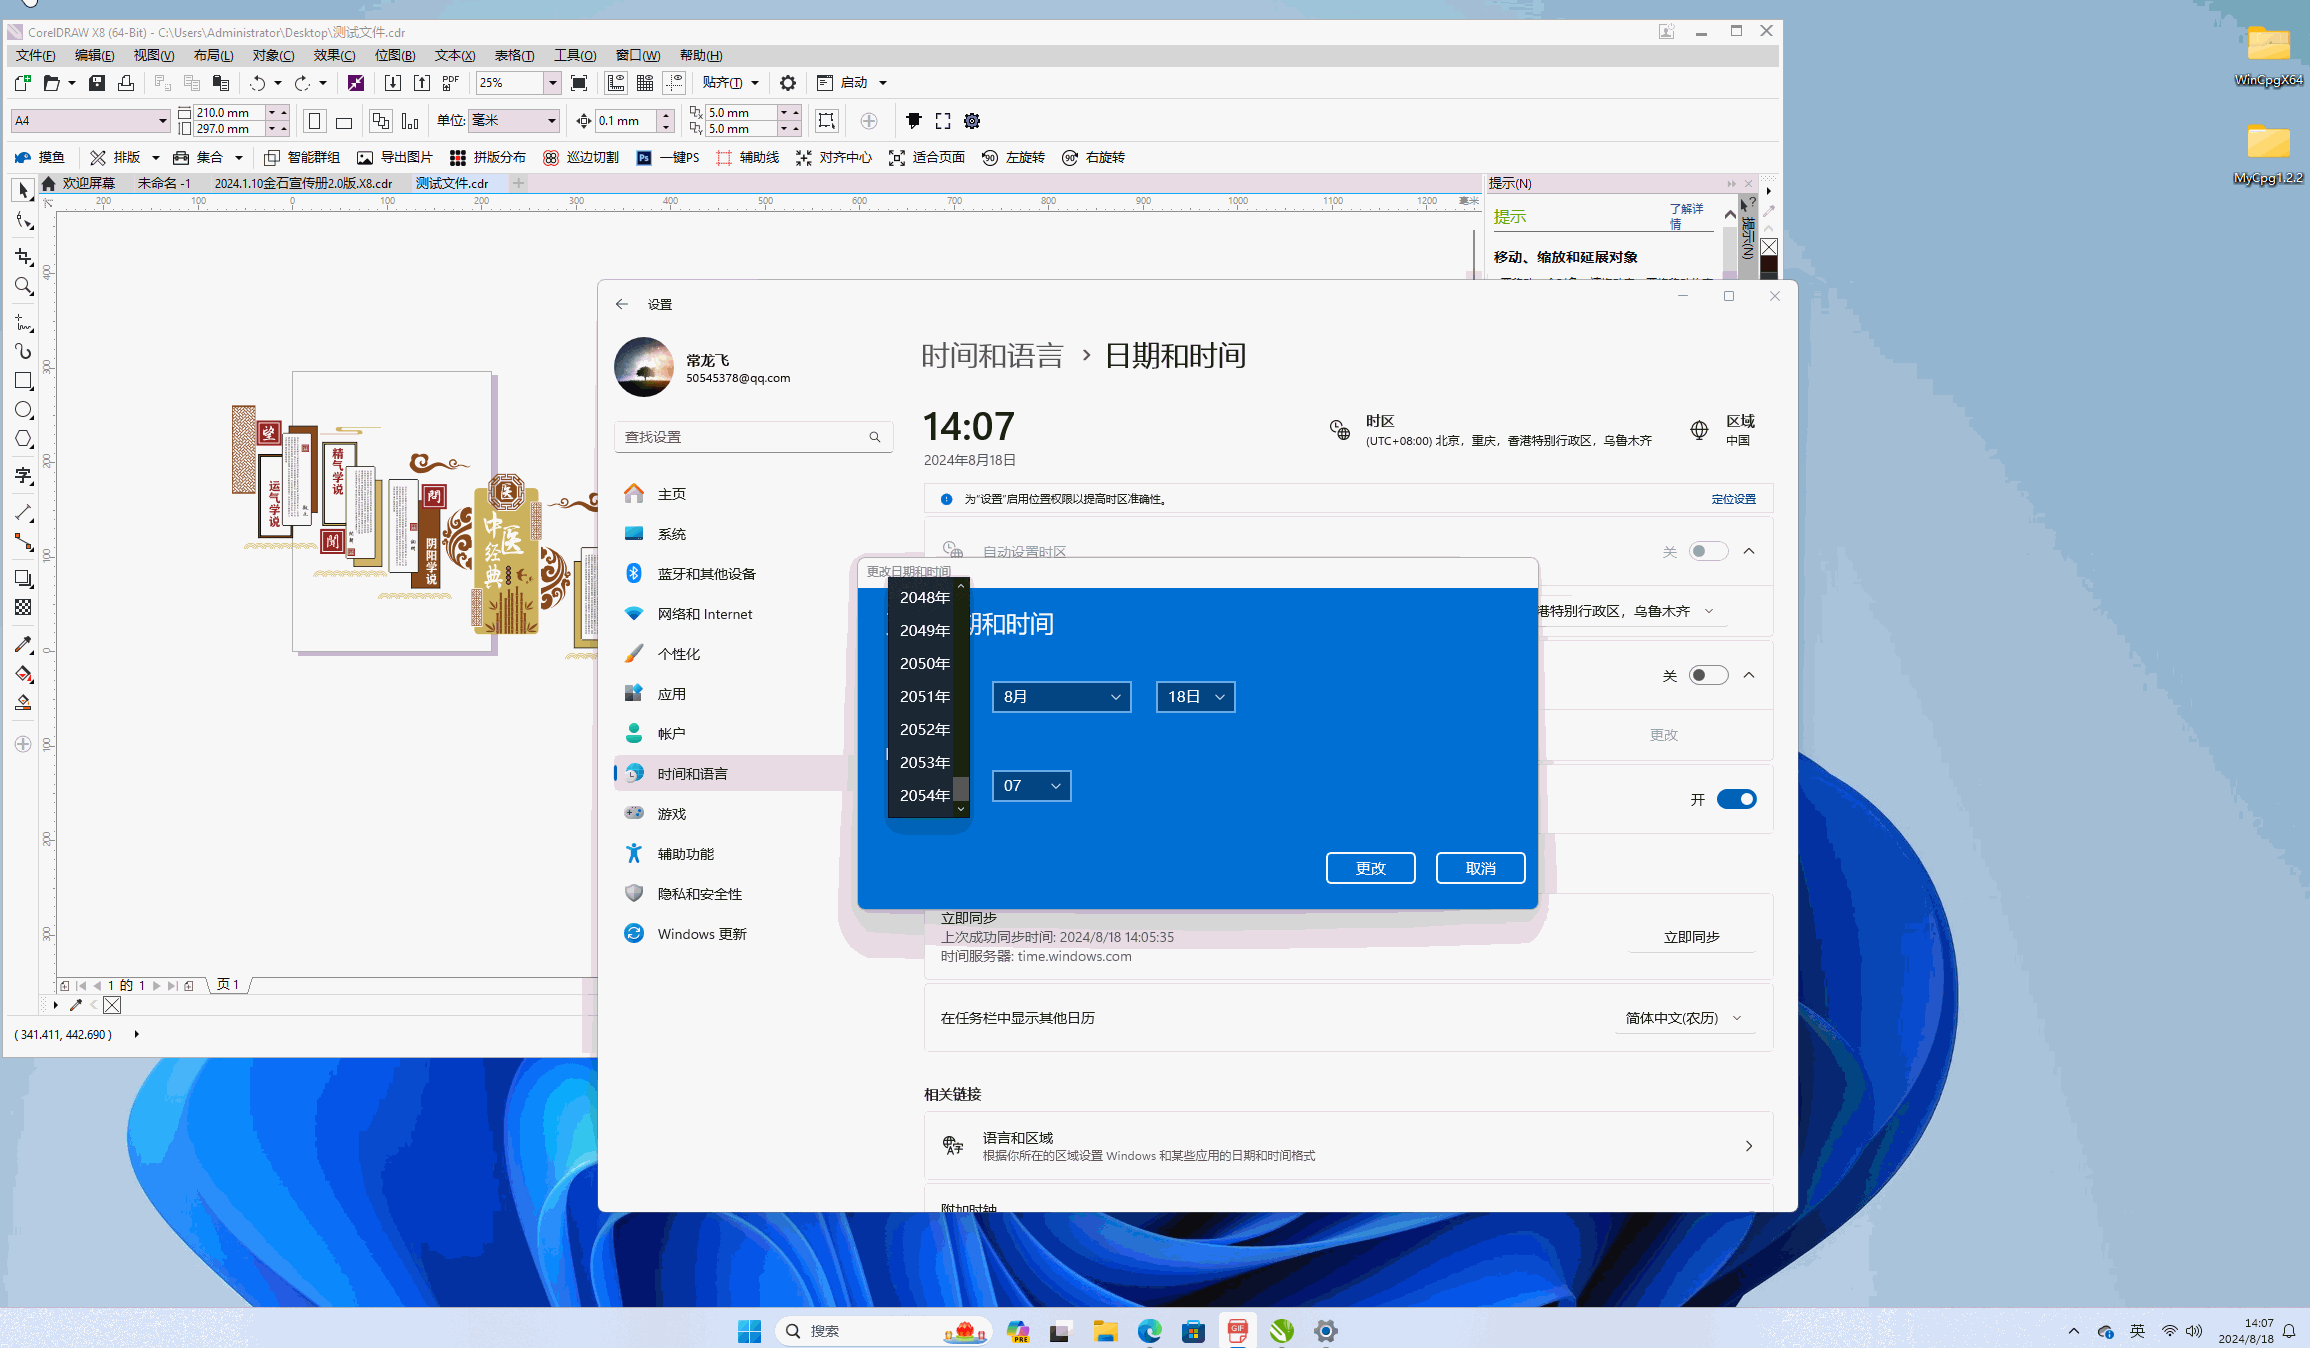Click the taskbar 搜索 search box
The height and width of the screenshot is (1348, 2310).
point(882,1331)
